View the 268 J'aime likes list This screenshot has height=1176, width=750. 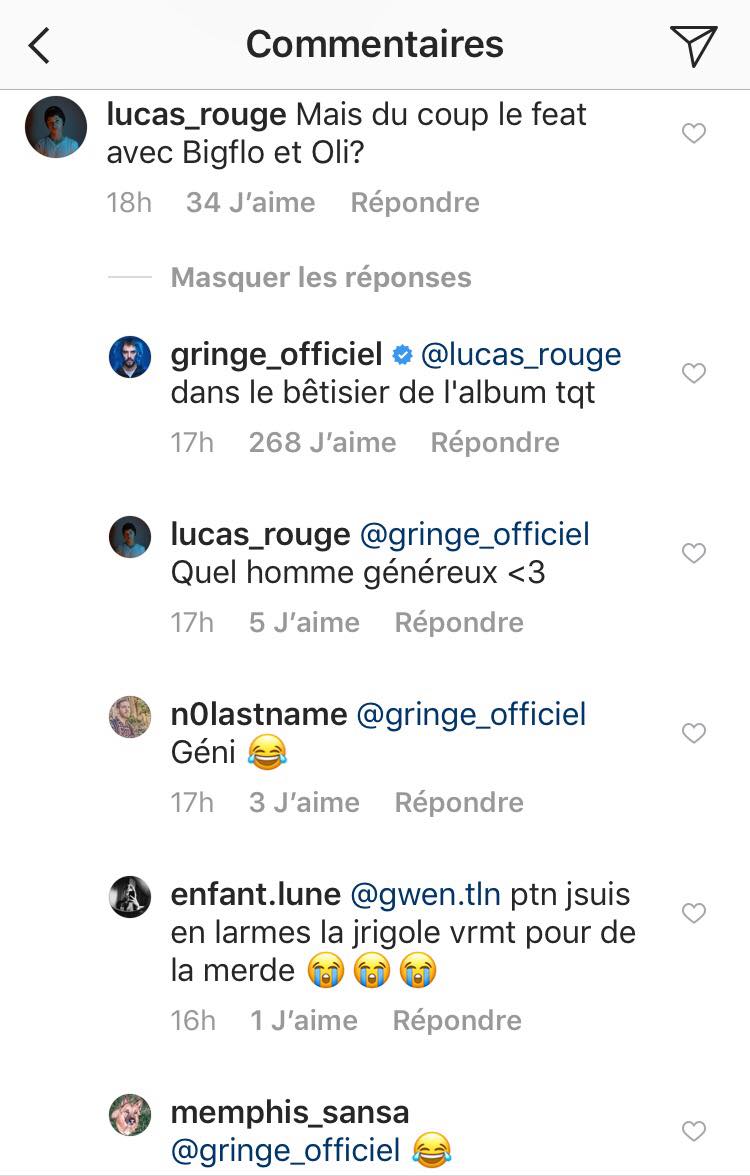pyautogui.click(x=322, y=443)
